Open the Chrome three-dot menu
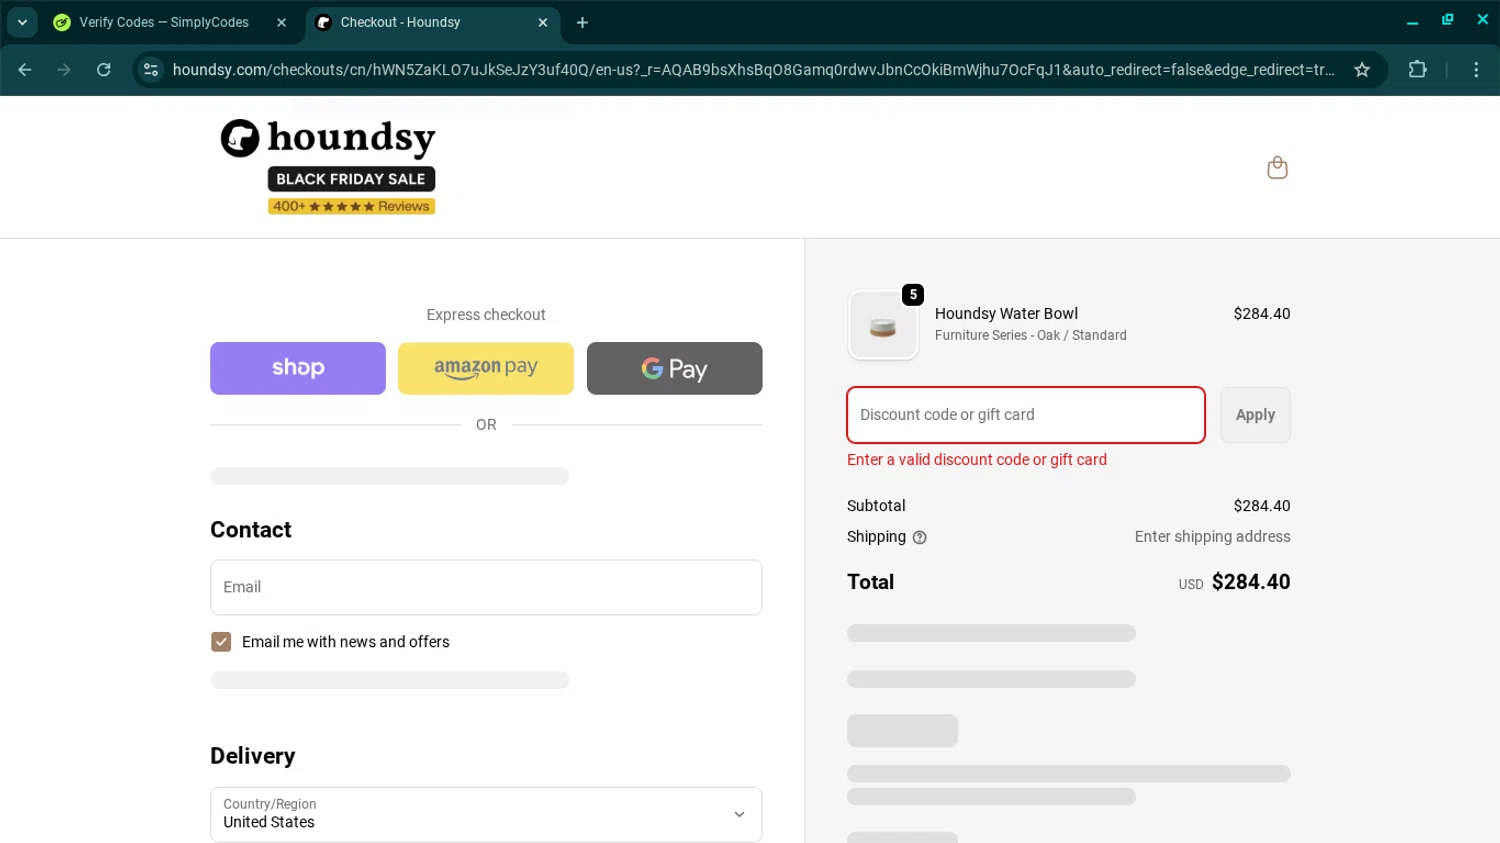Viewport: 1500px width, 843px height. point(1476,70)
